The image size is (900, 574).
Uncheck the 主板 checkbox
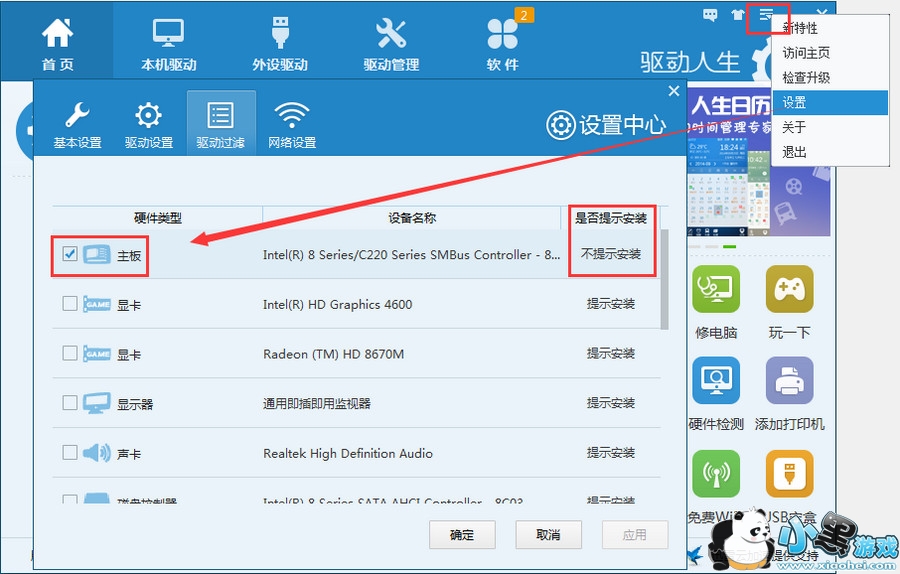coord(69,254)
